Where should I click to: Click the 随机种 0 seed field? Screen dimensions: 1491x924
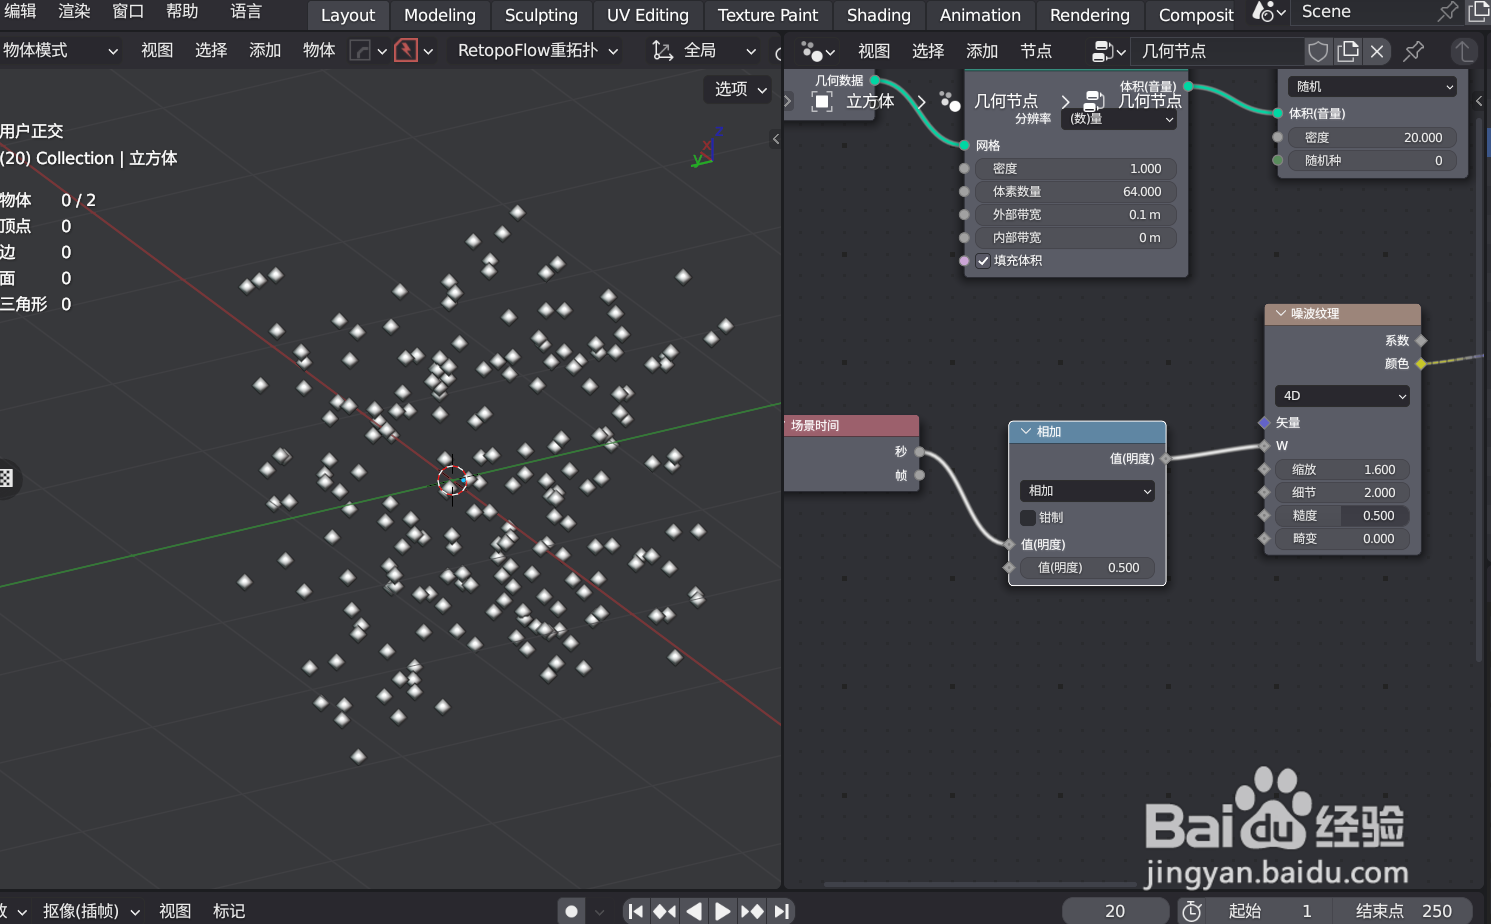[x=1372, y=161]
